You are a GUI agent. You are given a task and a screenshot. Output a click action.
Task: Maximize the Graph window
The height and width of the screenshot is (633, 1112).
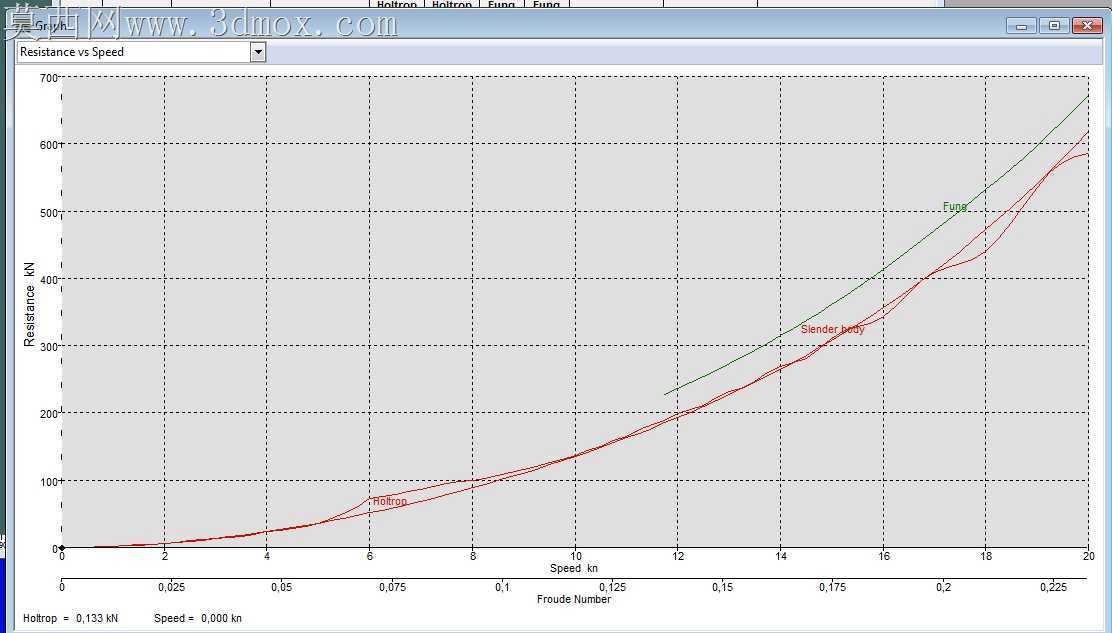[1055, 26]
